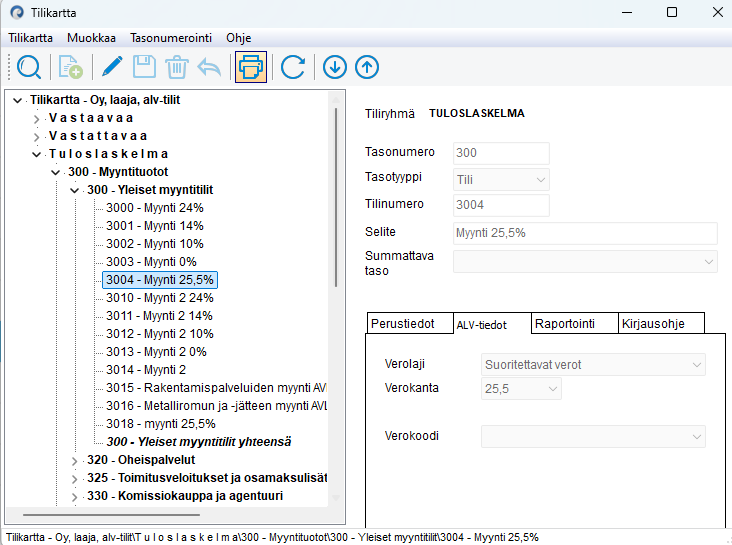Click the Tilikartta app icon in title bar
Image resolution: width=732 pixels, height=545 pixels.
click(17, 13)
